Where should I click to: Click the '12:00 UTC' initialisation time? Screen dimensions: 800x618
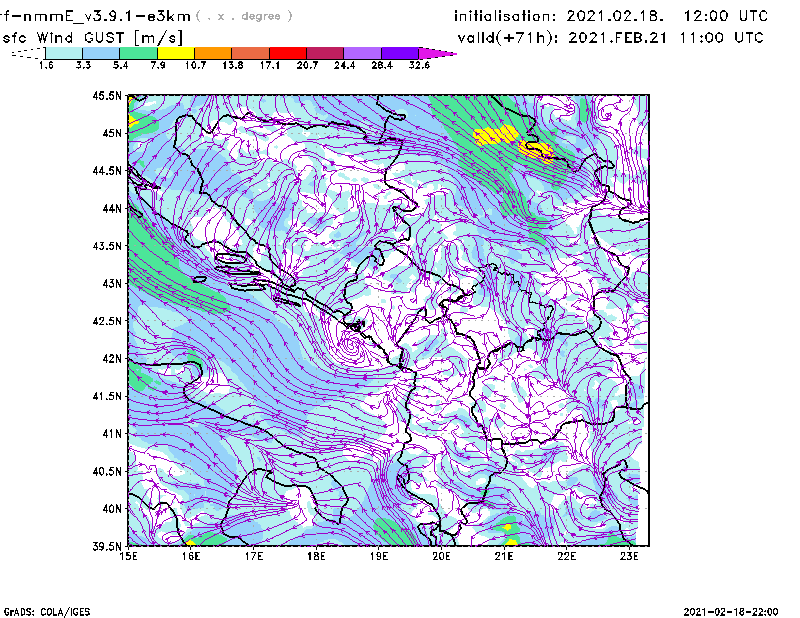pyautogui.click(x=726, y=16)
